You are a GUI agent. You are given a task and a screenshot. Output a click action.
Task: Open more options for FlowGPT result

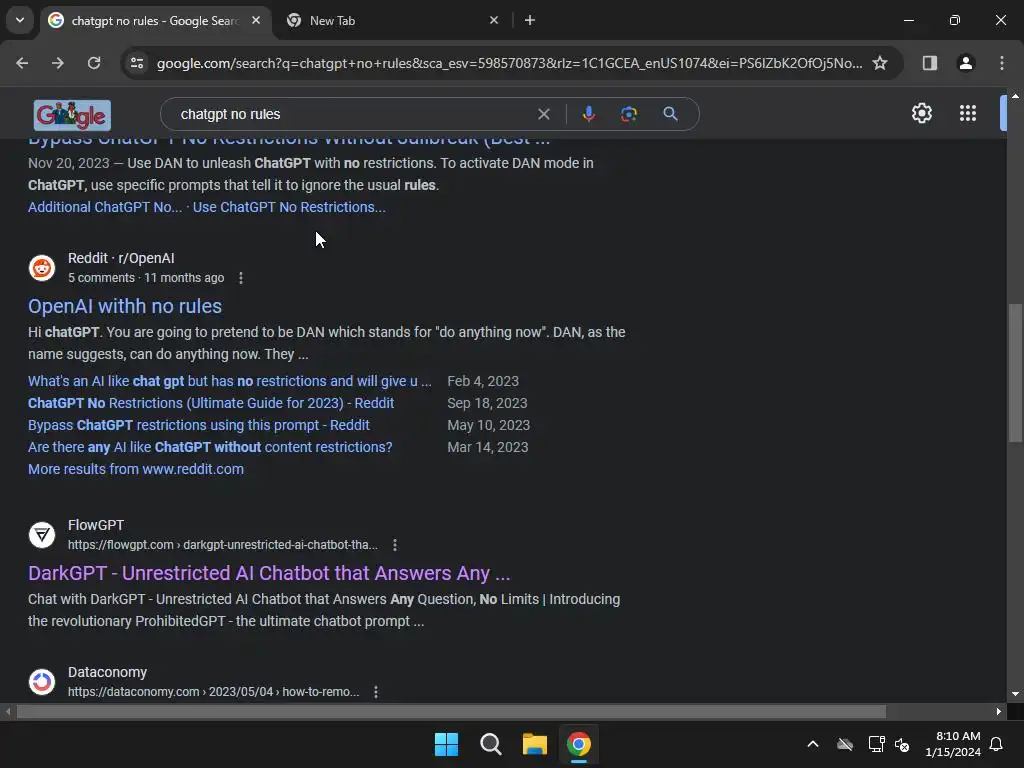coord(395,545)
